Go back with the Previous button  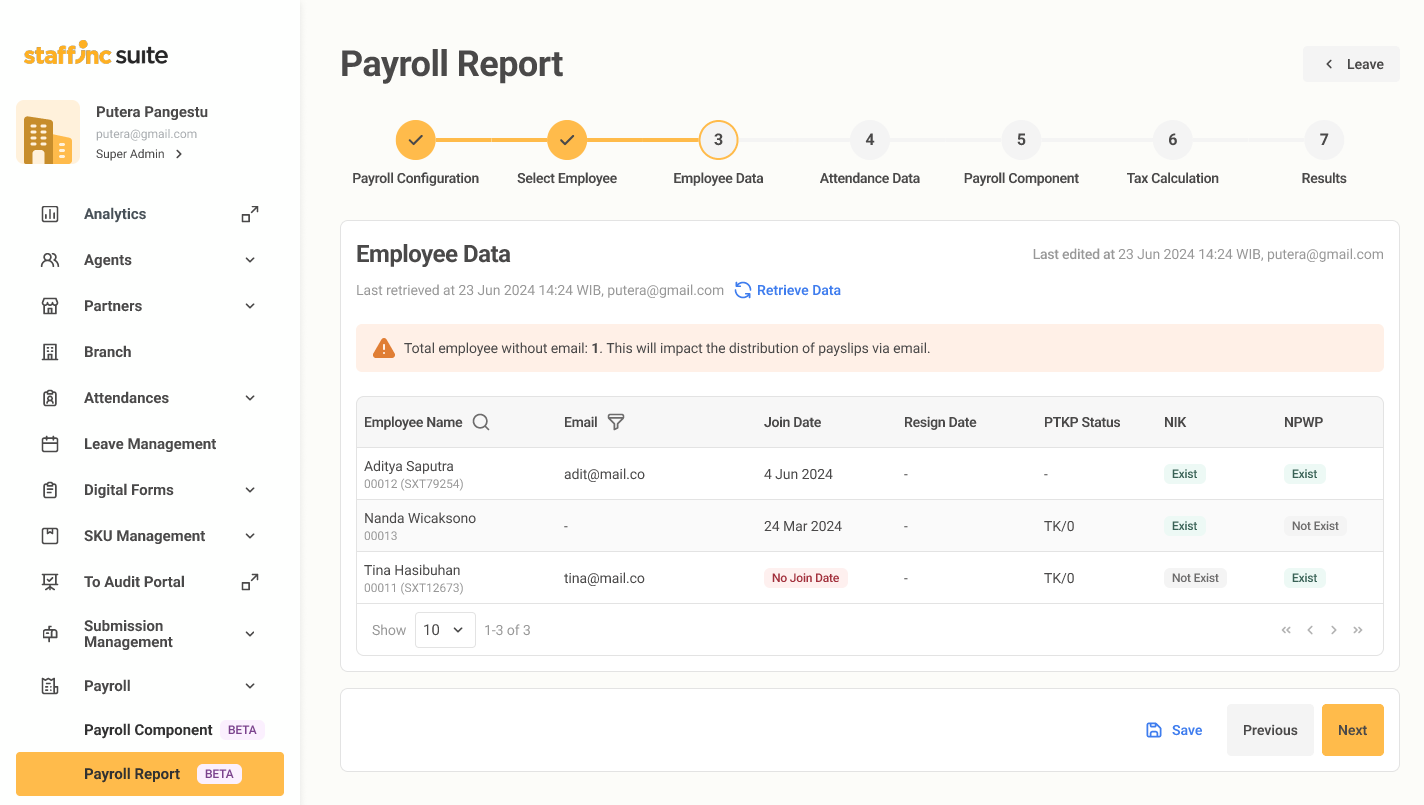click(1270, 730)
